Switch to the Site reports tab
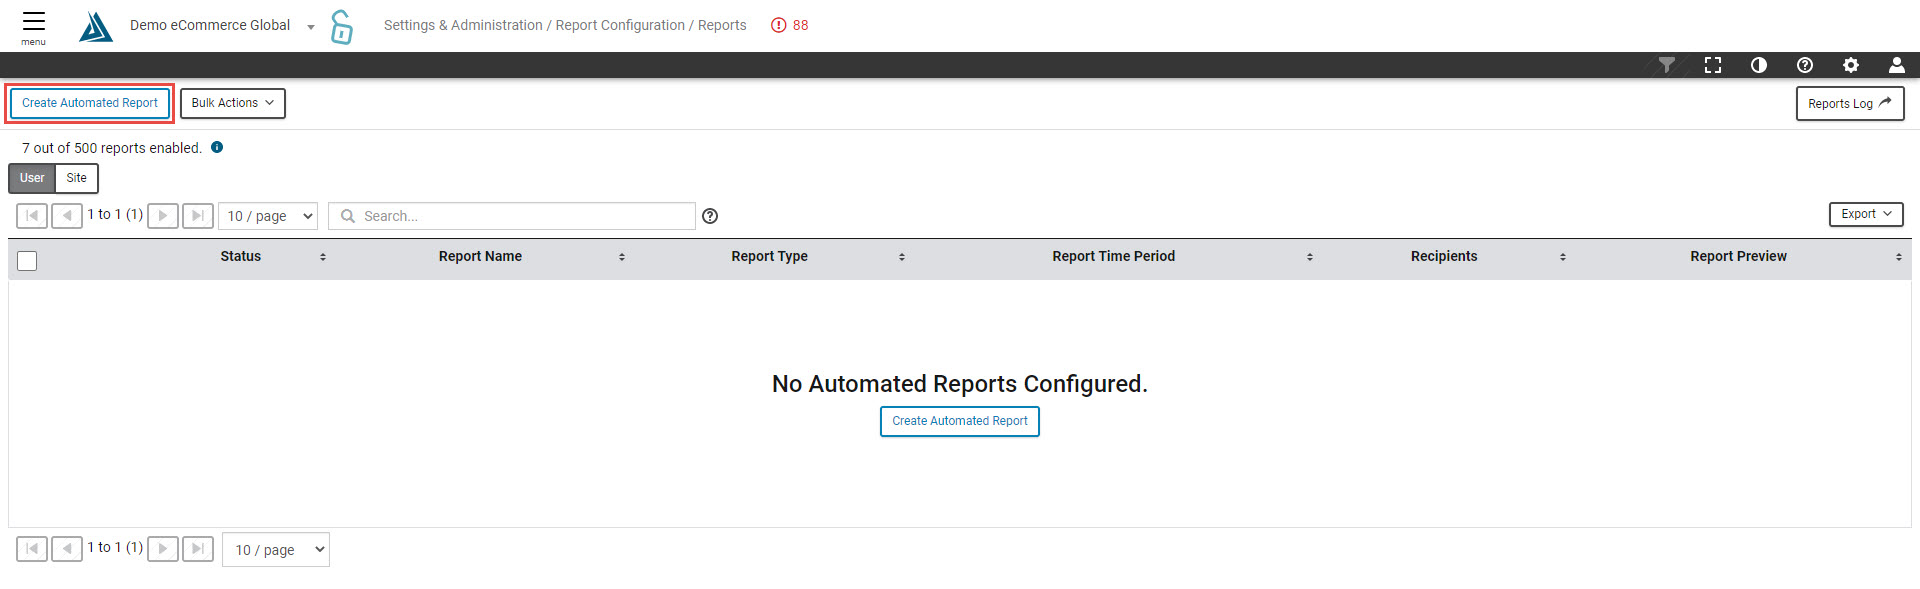Image resolution: width=1920 pixels, height=589 pixels. 77,178
